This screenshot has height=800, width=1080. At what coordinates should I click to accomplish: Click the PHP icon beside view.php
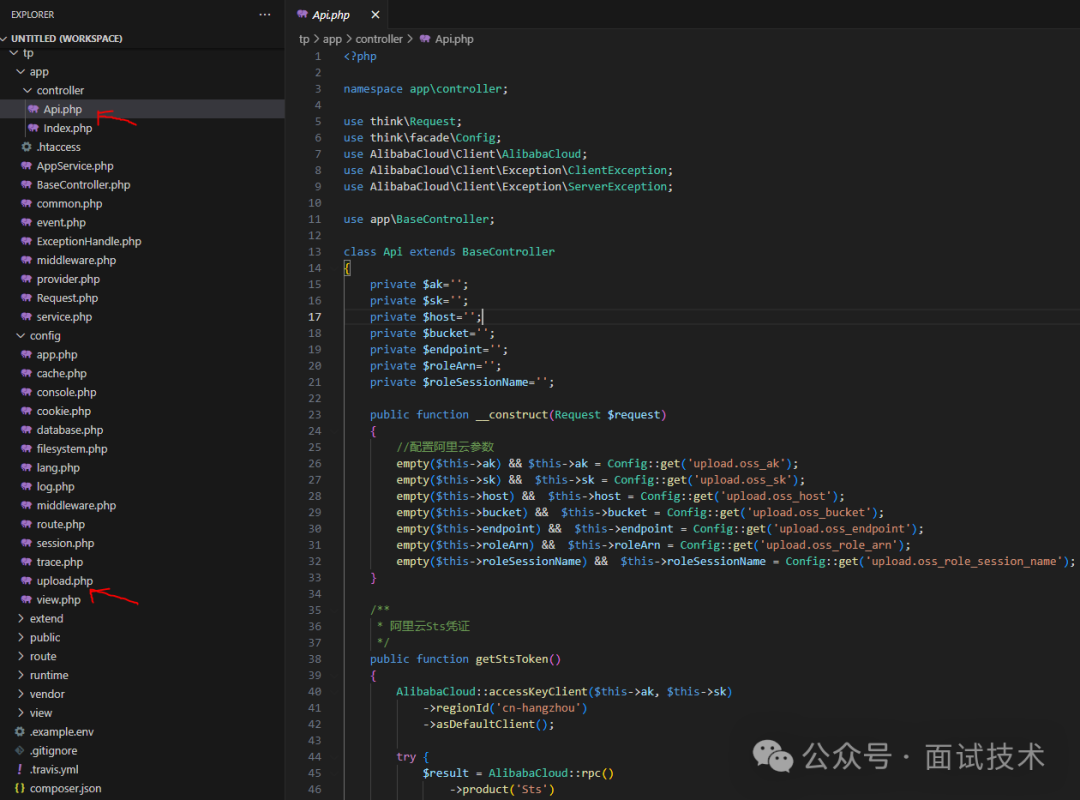coord(26,599)
